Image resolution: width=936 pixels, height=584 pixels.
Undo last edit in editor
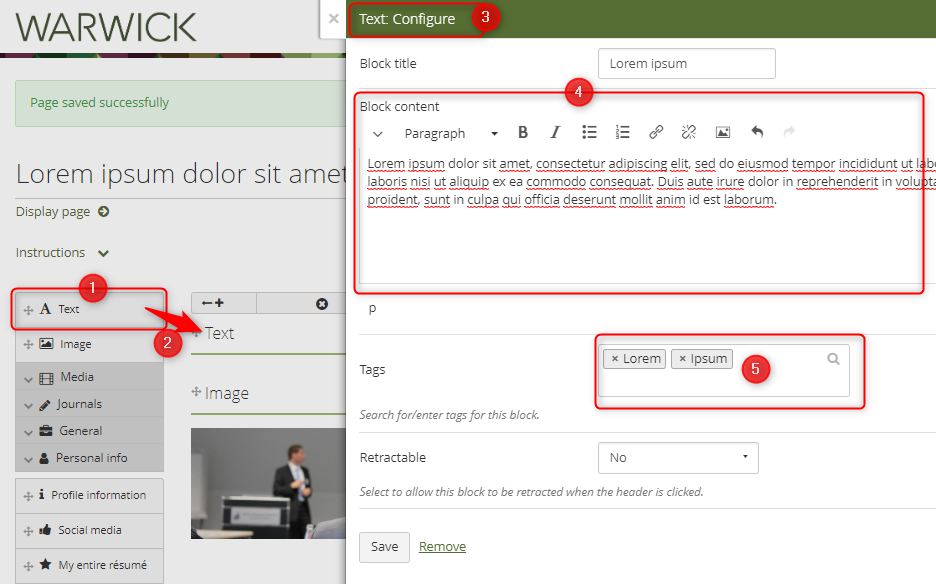coord(757,133)
